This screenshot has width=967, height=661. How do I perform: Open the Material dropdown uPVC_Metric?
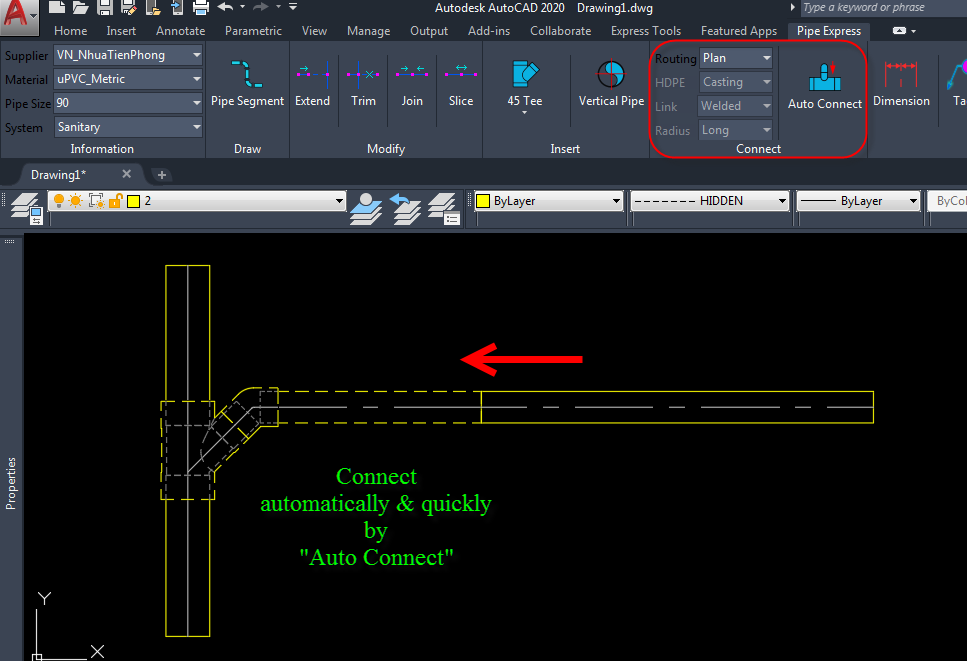pyautogui.click(x=128, y=79)
